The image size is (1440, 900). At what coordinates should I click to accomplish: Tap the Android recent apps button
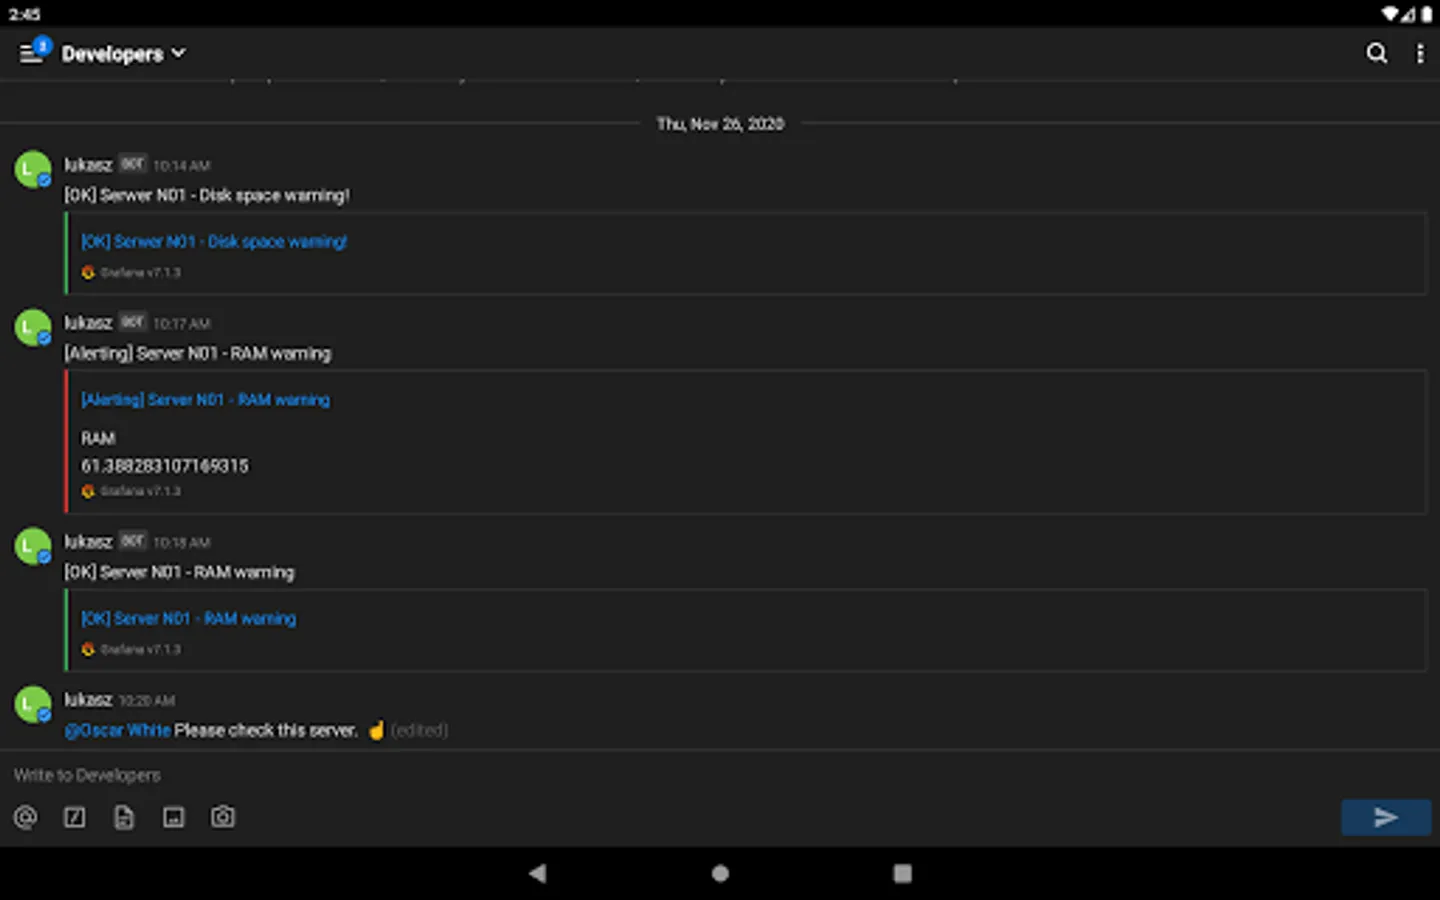pos(902,873)
